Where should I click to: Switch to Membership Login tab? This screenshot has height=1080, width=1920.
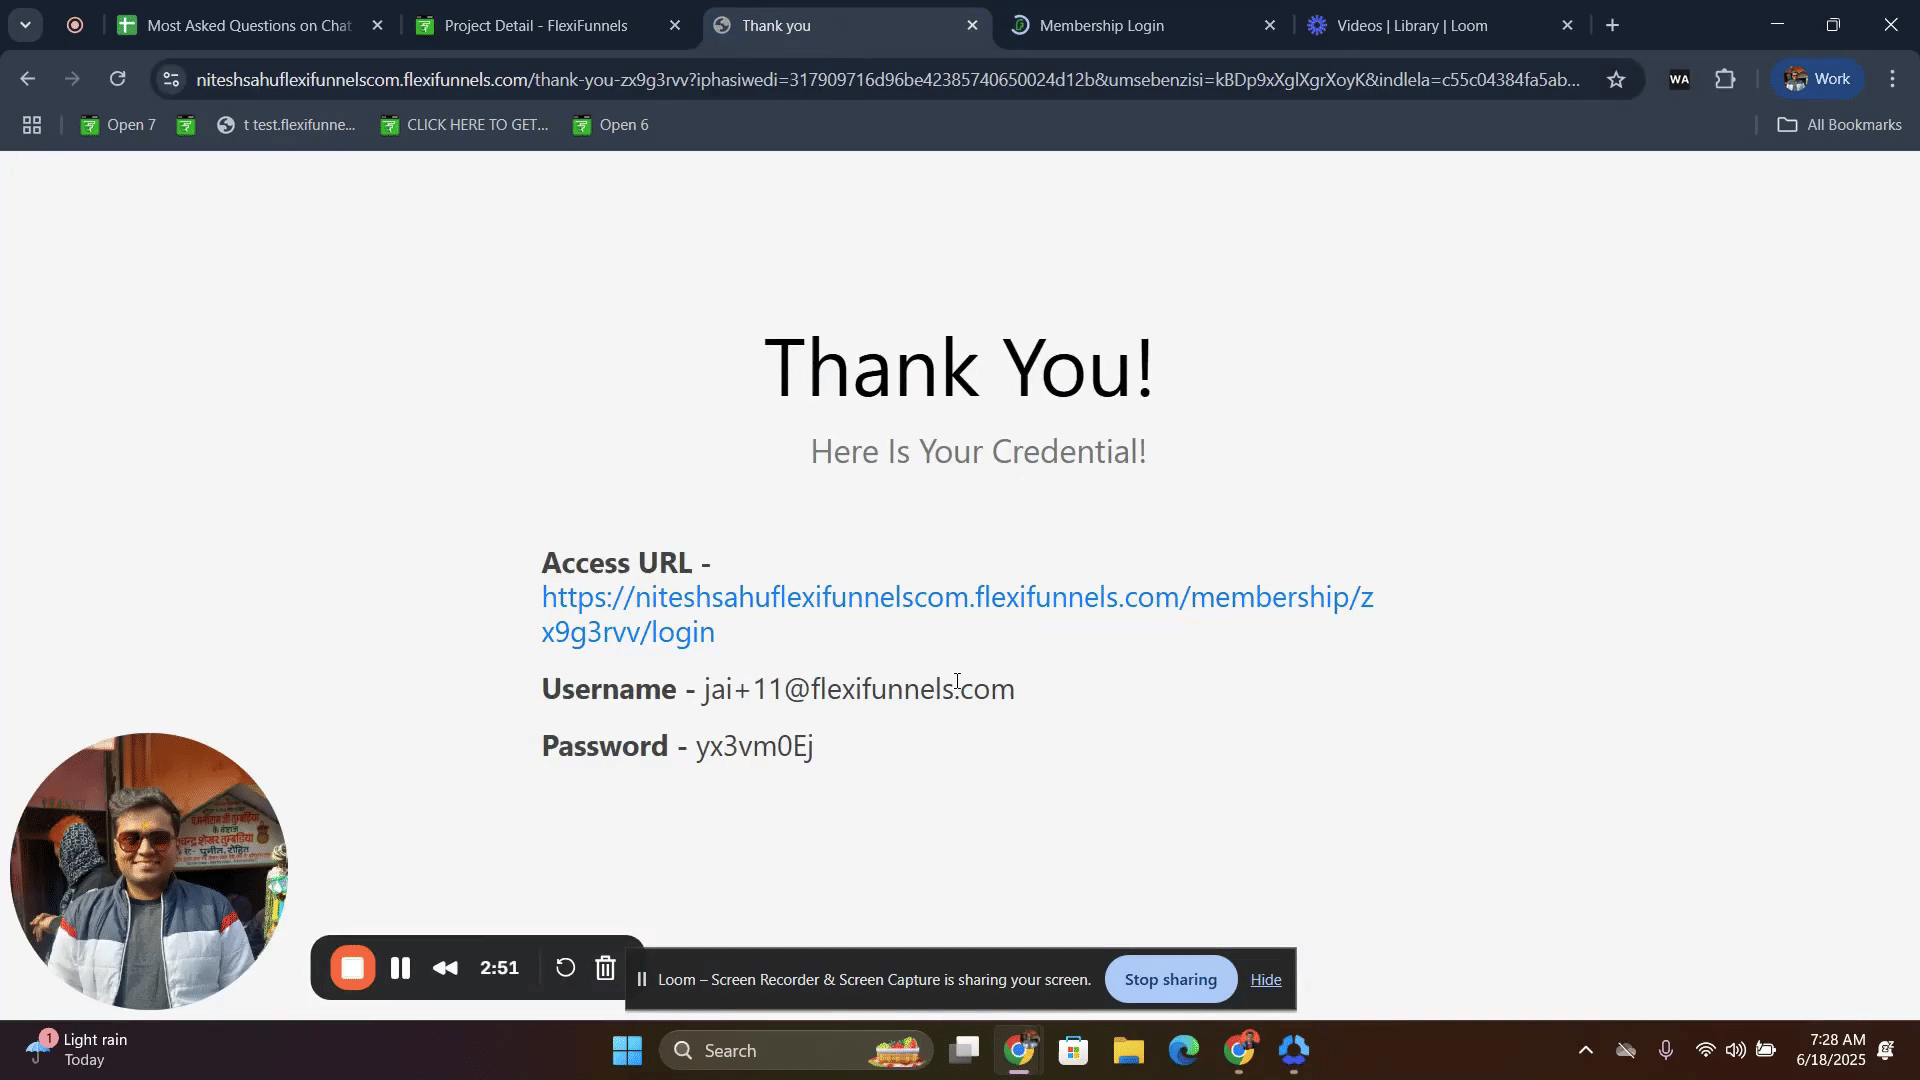(x=1101, y=26)
